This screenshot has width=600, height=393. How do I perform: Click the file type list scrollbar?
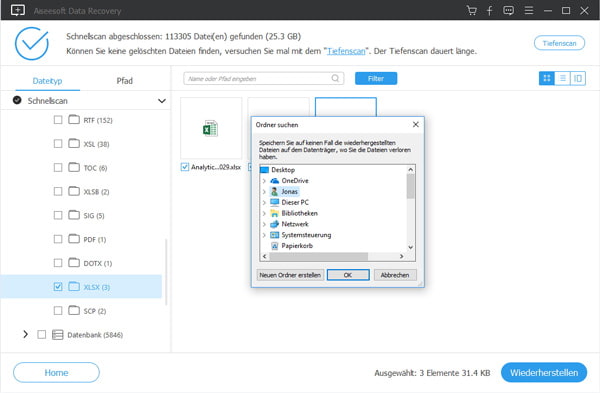[166, 272]
